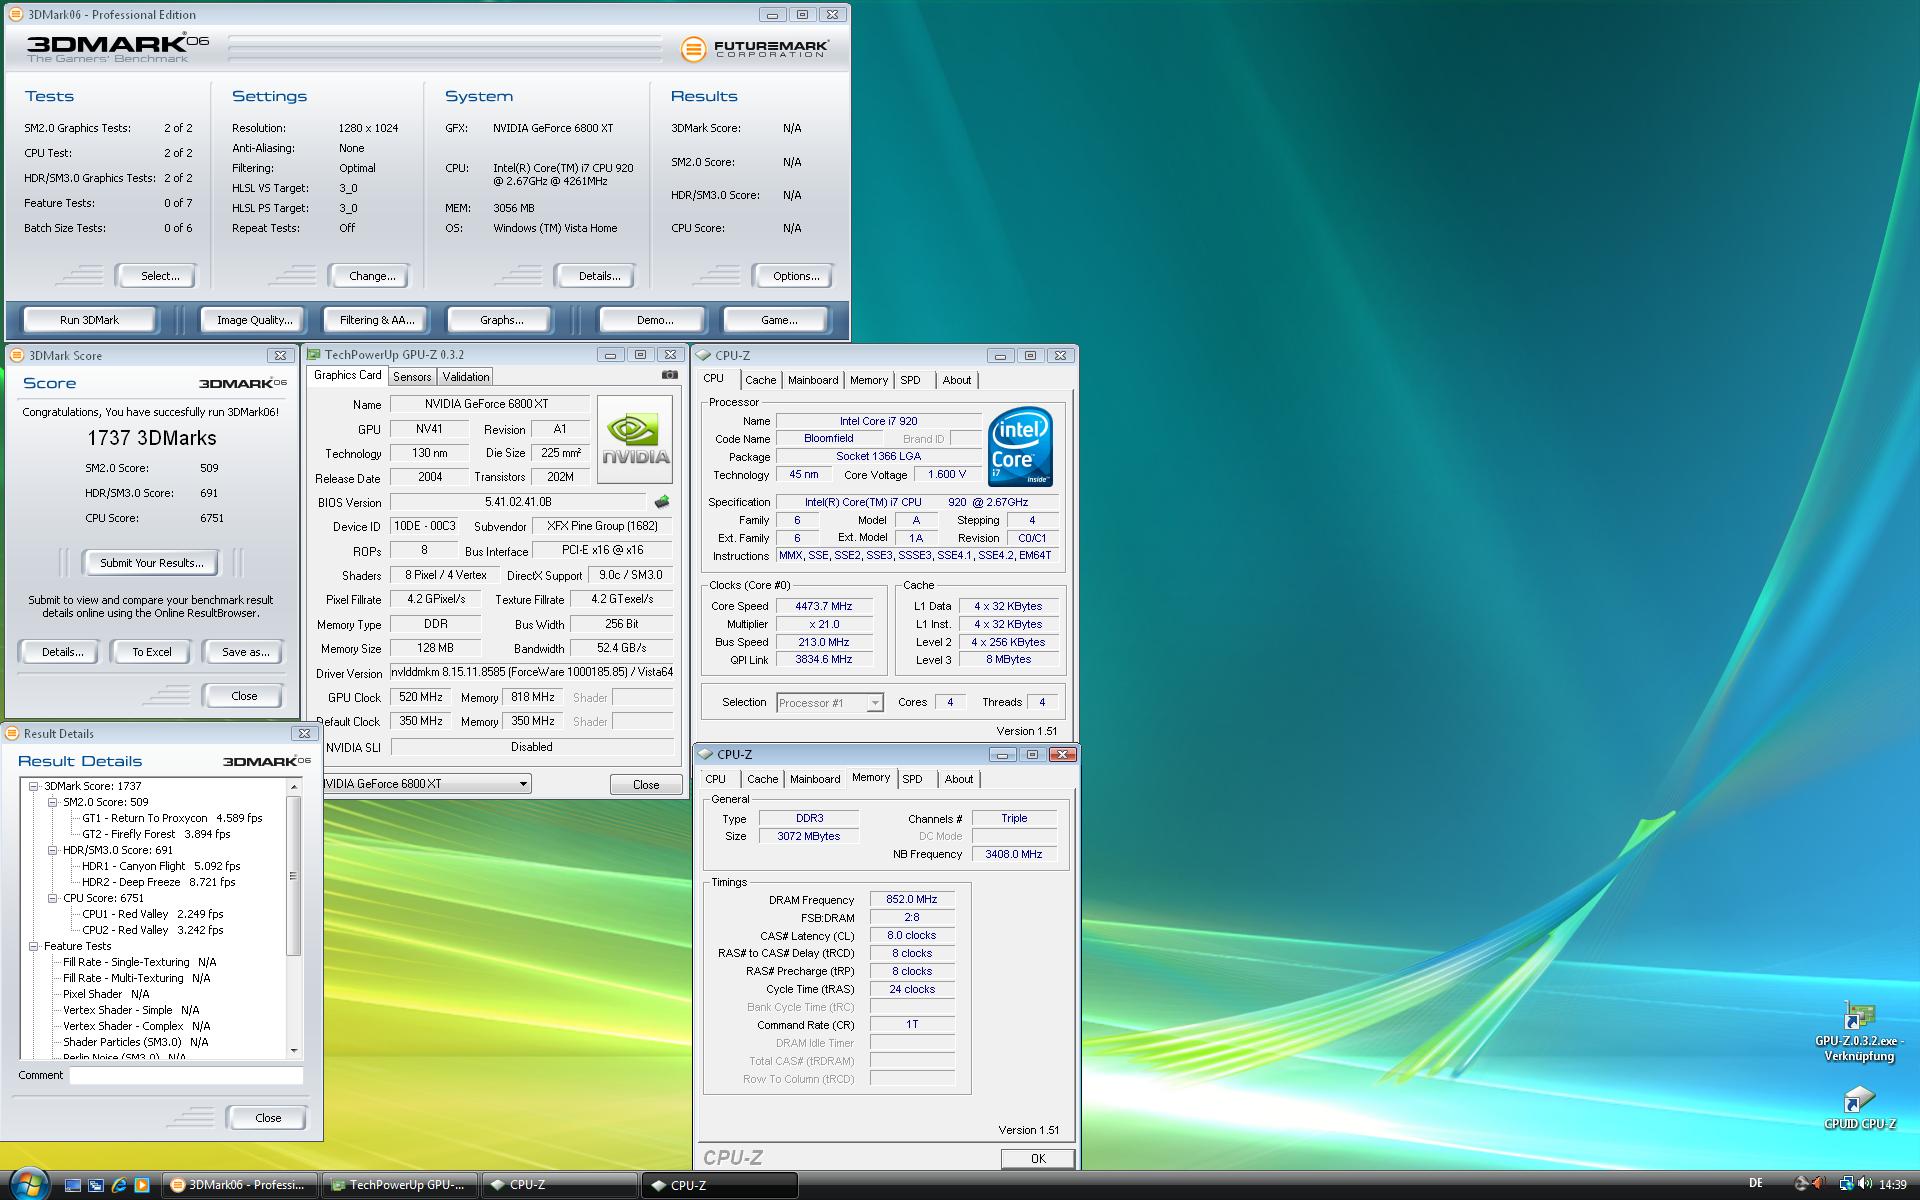
Task: Click Close in the Result Details window
Action: pos(268,1118)
